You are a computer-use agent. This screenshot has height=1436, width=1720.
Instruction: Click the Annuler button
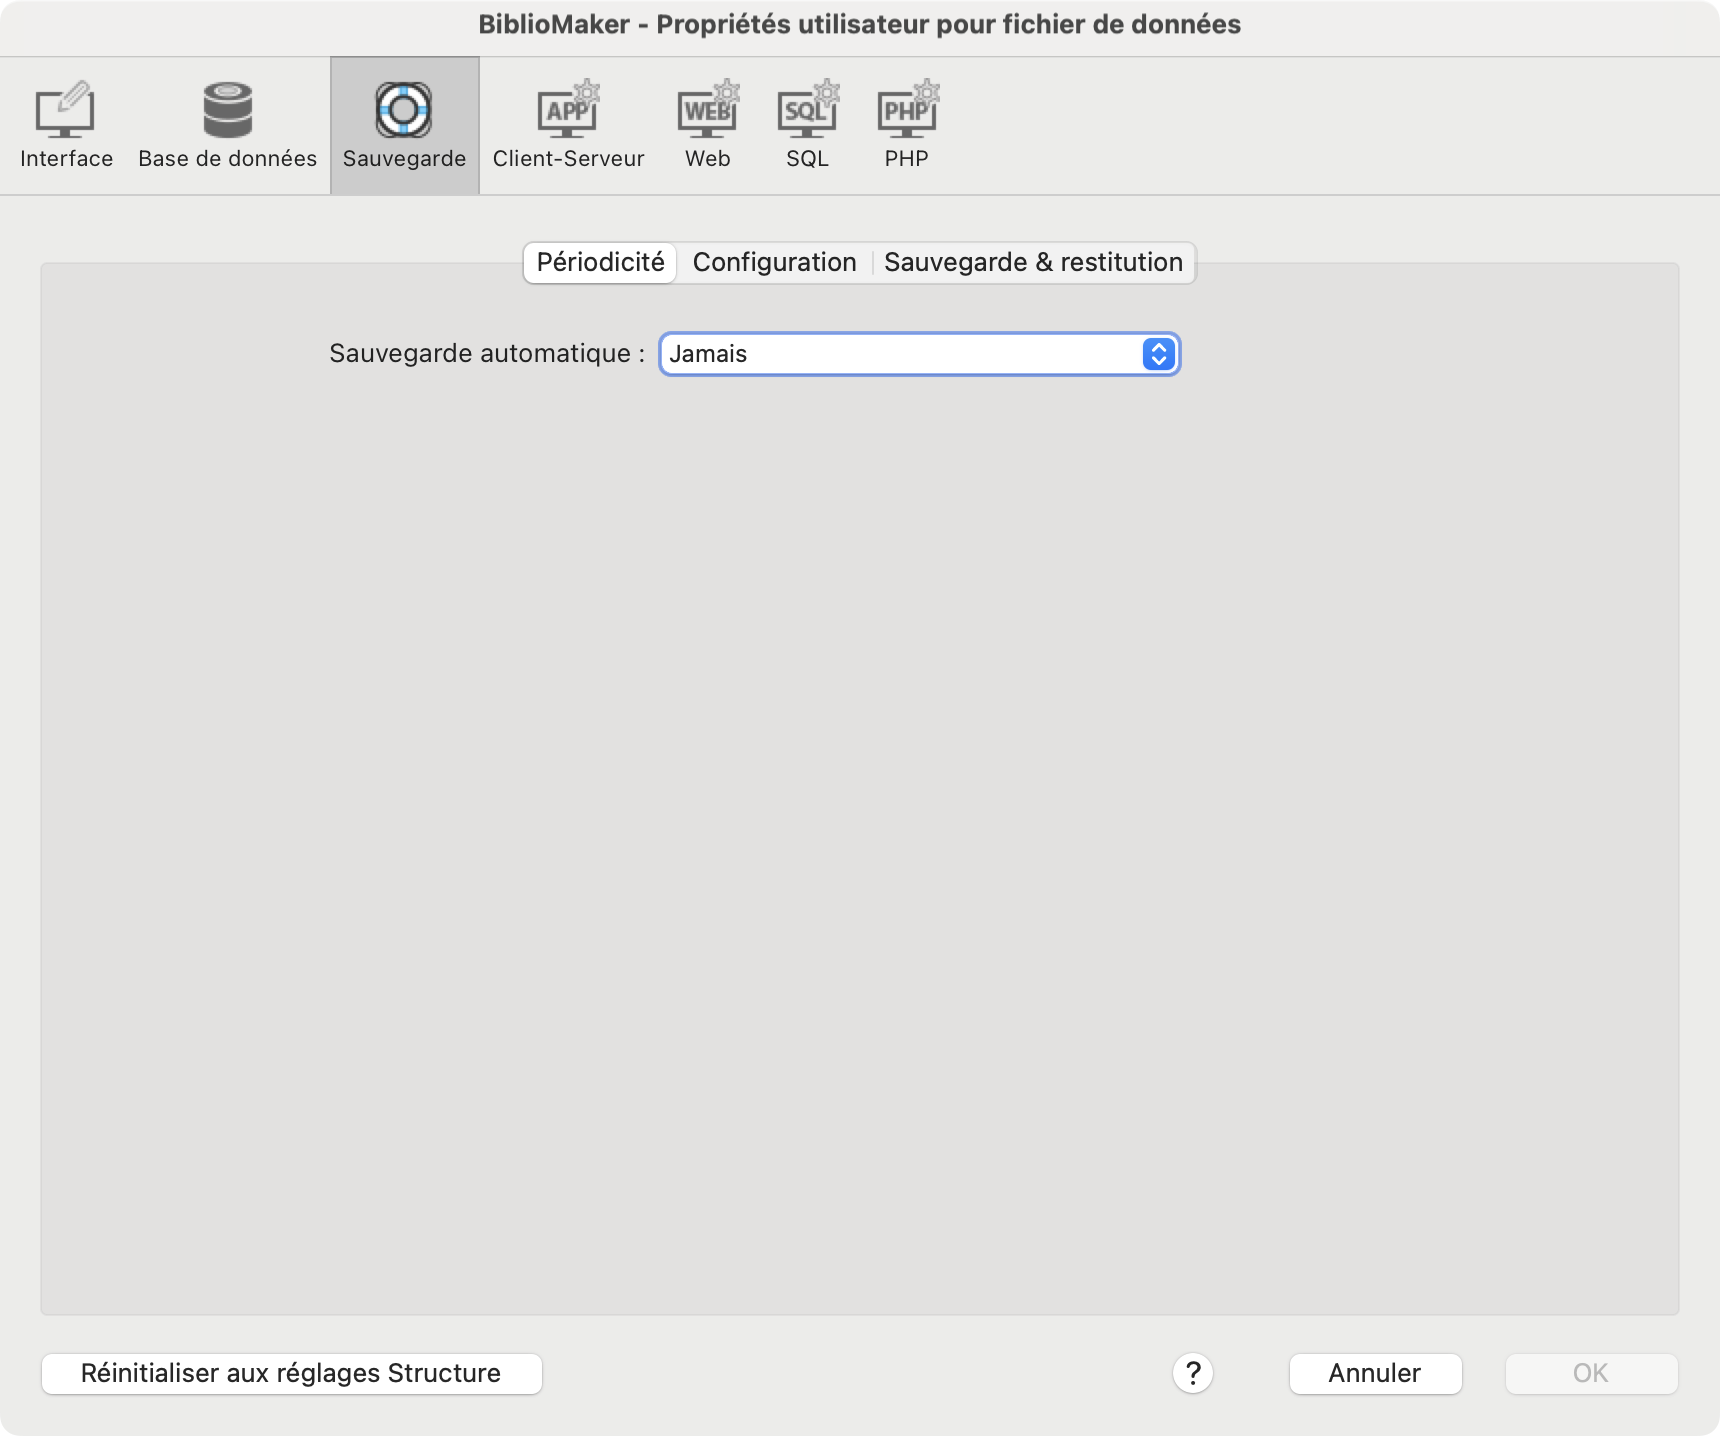click(x=1375, y=1373)
